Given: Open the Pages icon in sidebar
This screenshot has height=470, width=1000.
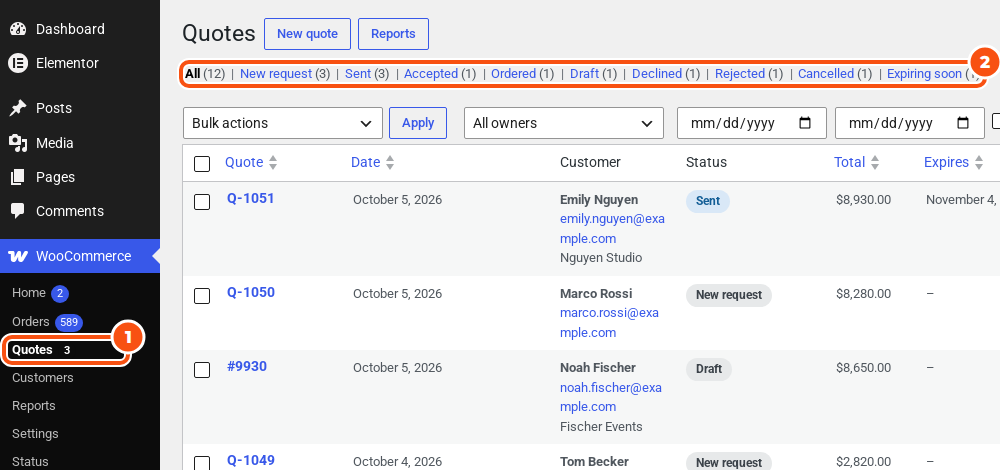Looking at the screenshot, I should tap(18, 177).
